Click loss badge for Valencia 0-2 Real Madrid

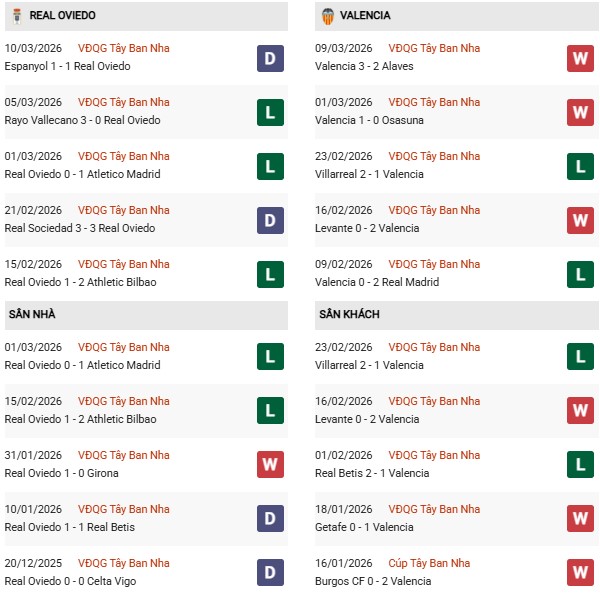[x=581, y=274]
